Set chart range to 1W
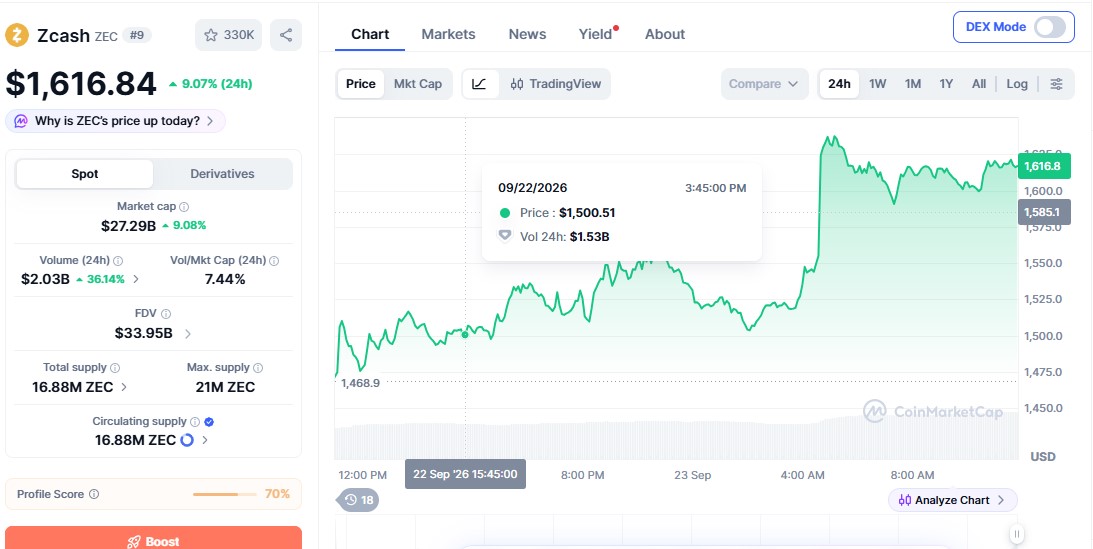 pos(878,84)
